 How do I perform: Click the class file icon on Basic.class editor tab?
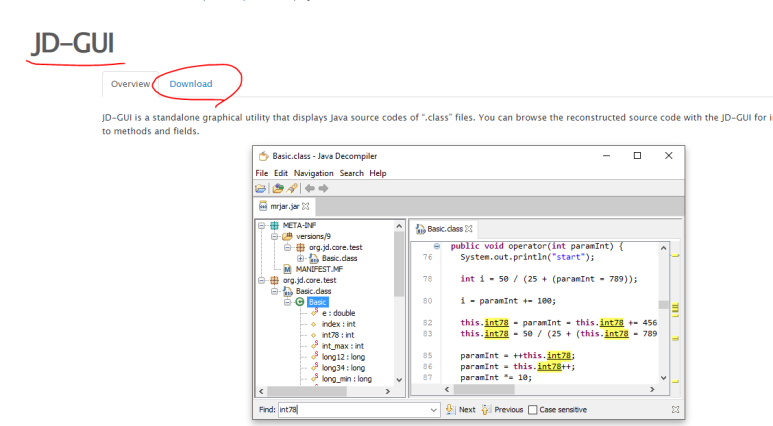tap(420, 229)
